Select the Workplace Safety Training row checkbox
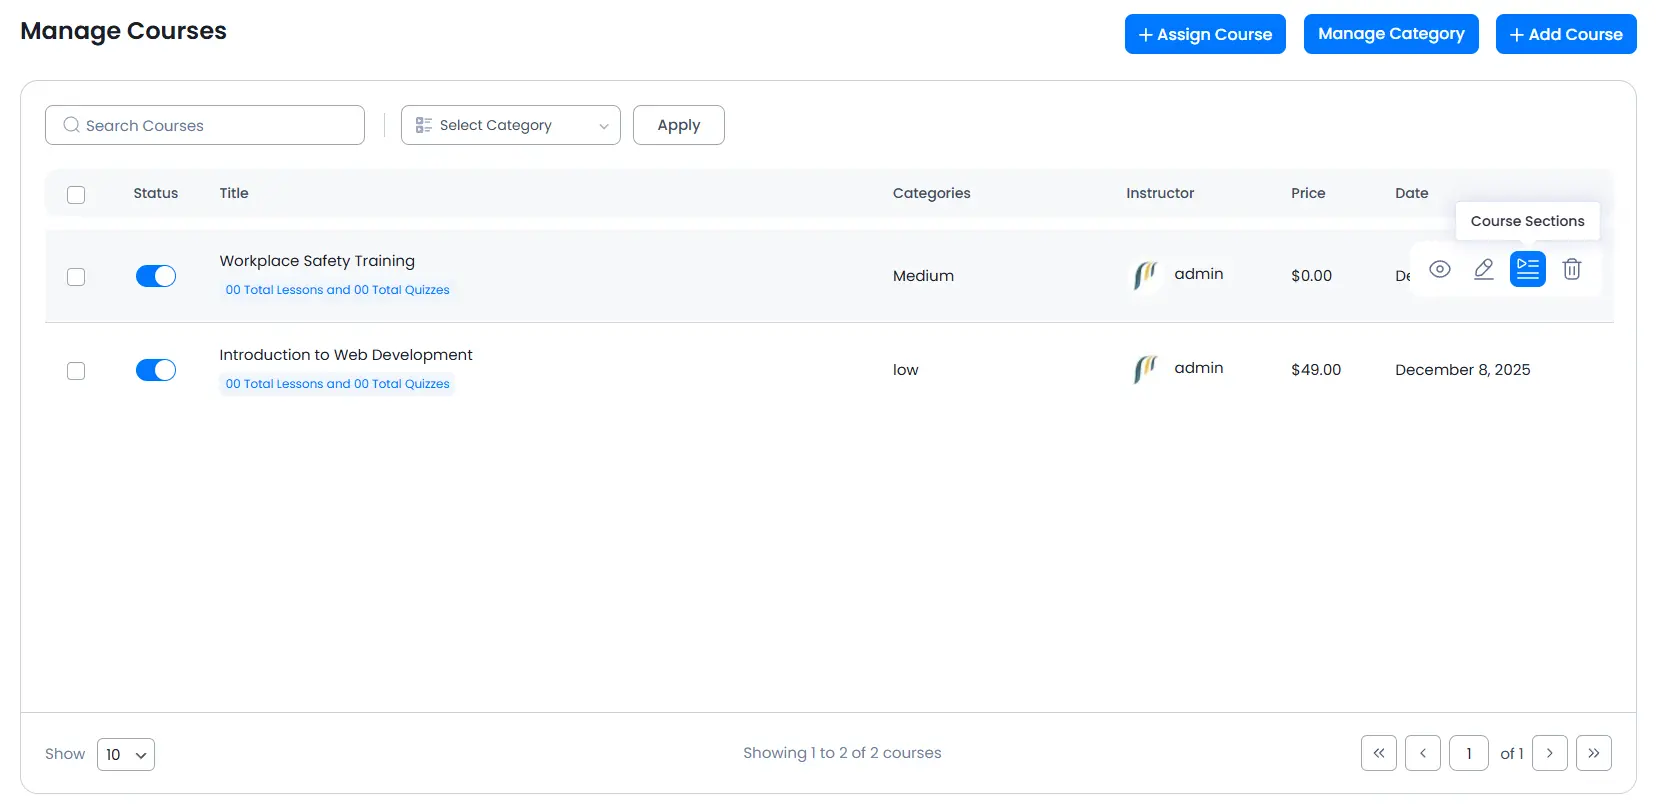 coord(76,277)
